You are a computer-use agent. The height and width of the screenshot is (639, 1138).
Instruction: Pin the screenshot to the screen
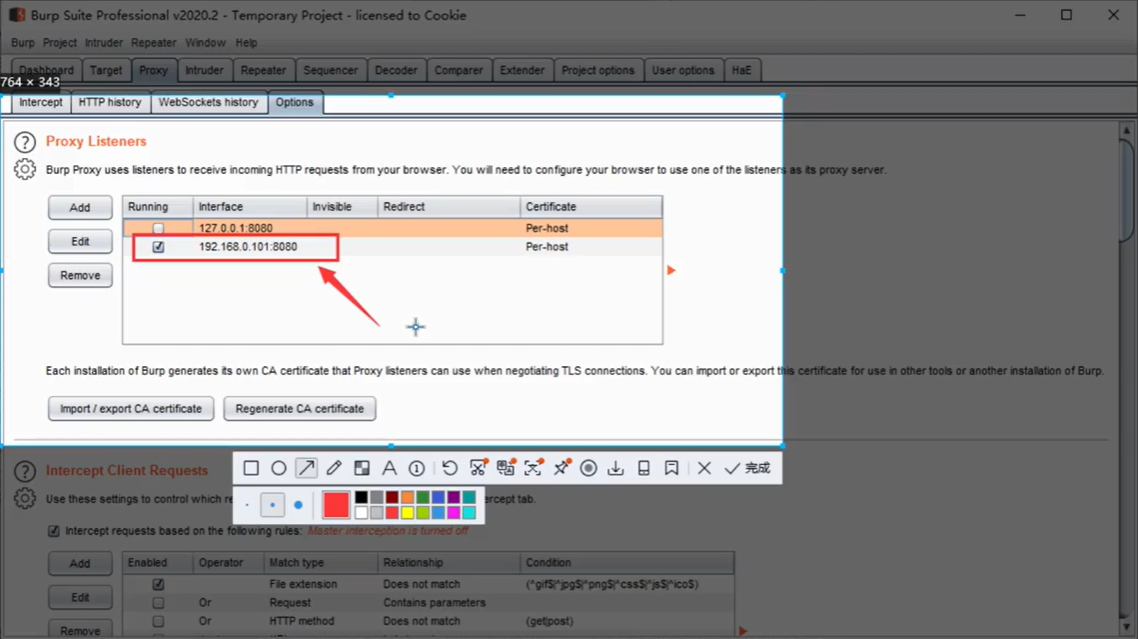(561, 468)
